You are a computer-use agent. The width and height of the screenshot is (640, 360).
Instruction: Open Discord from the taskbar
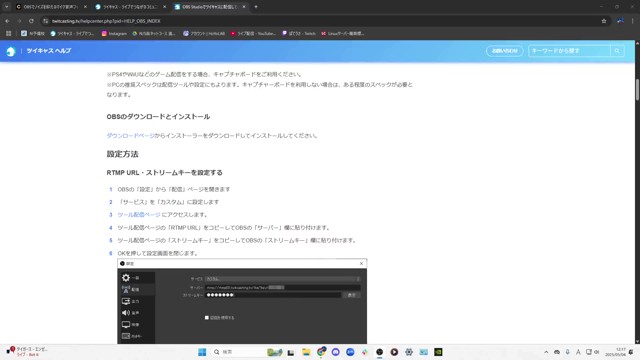click(336, 352)
